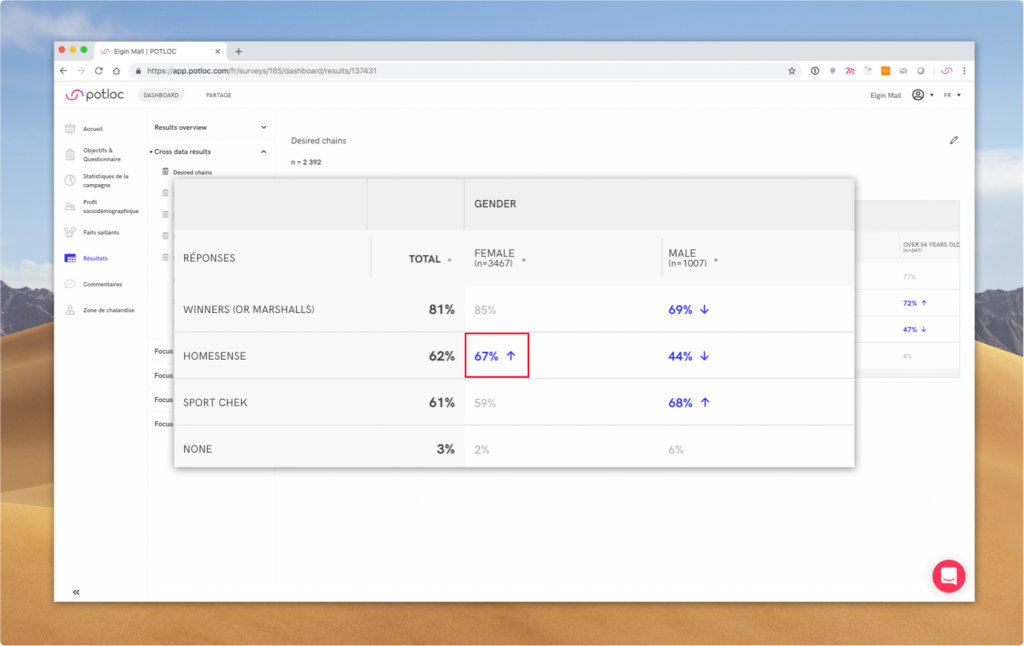Click the 62% total for Homesense
Viewport: 1024px width, 646px height.
441,356
